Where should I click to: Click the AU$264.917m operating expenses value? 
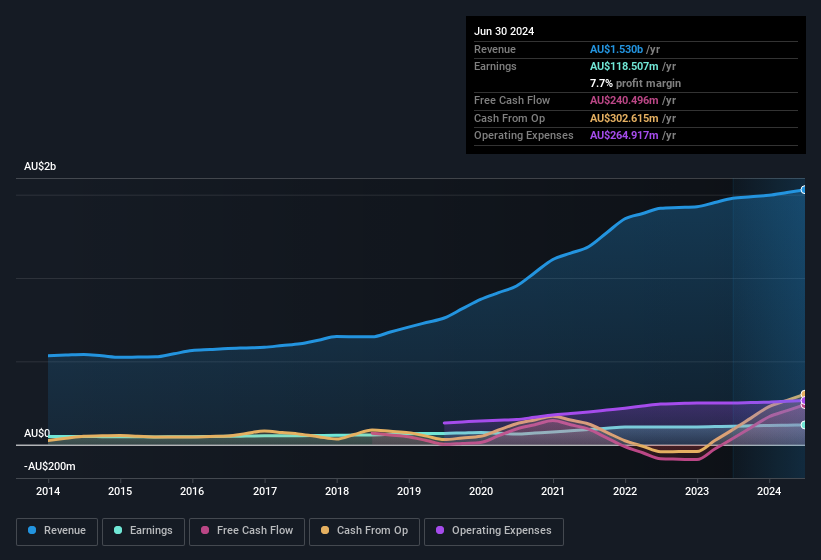point(624,136)
